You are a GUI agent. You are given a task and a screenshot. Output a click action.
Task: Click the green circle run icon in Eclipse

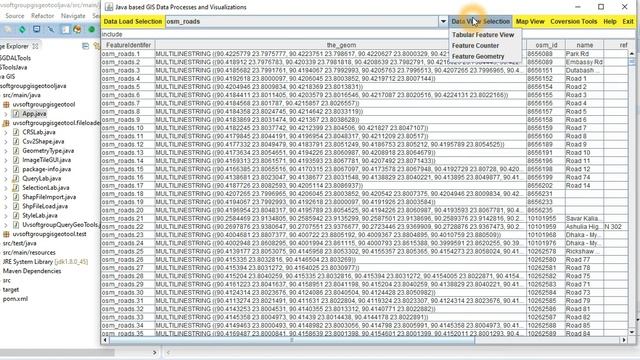point(91,29)
